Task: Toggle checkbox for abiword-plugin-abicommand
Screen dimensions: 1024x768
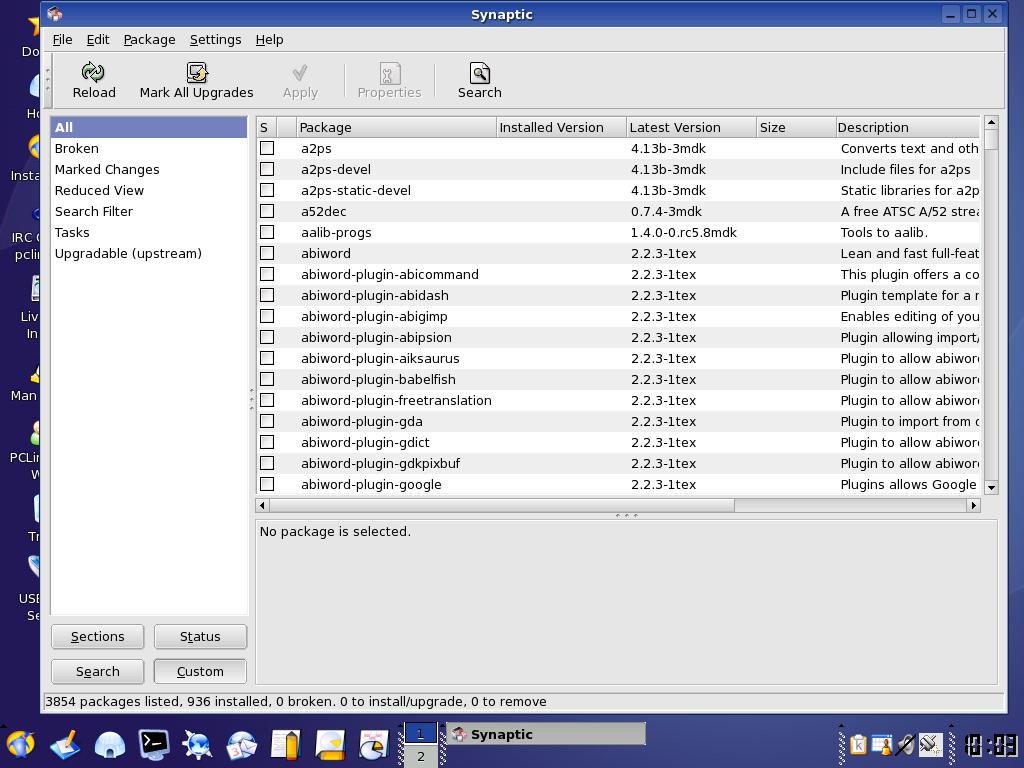Action: [x=267, y=274]
